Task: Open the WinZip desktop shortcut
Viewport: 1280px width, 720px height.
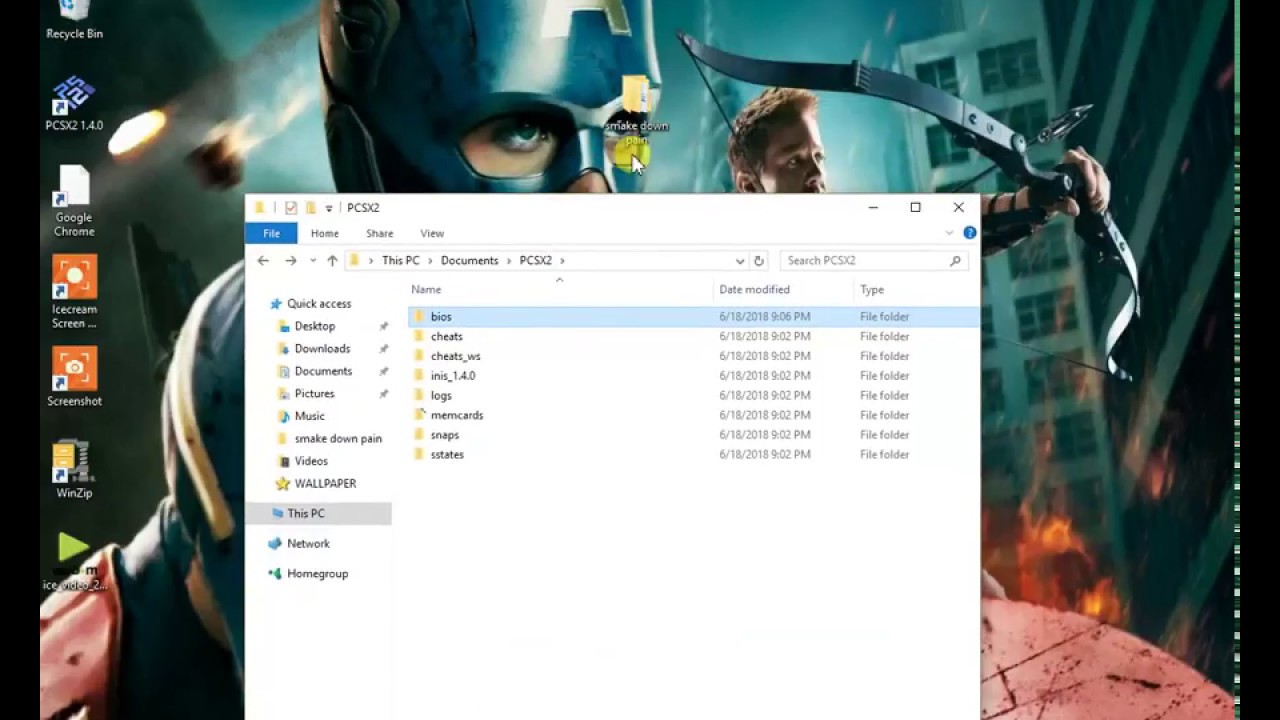Action: [74, 470]
